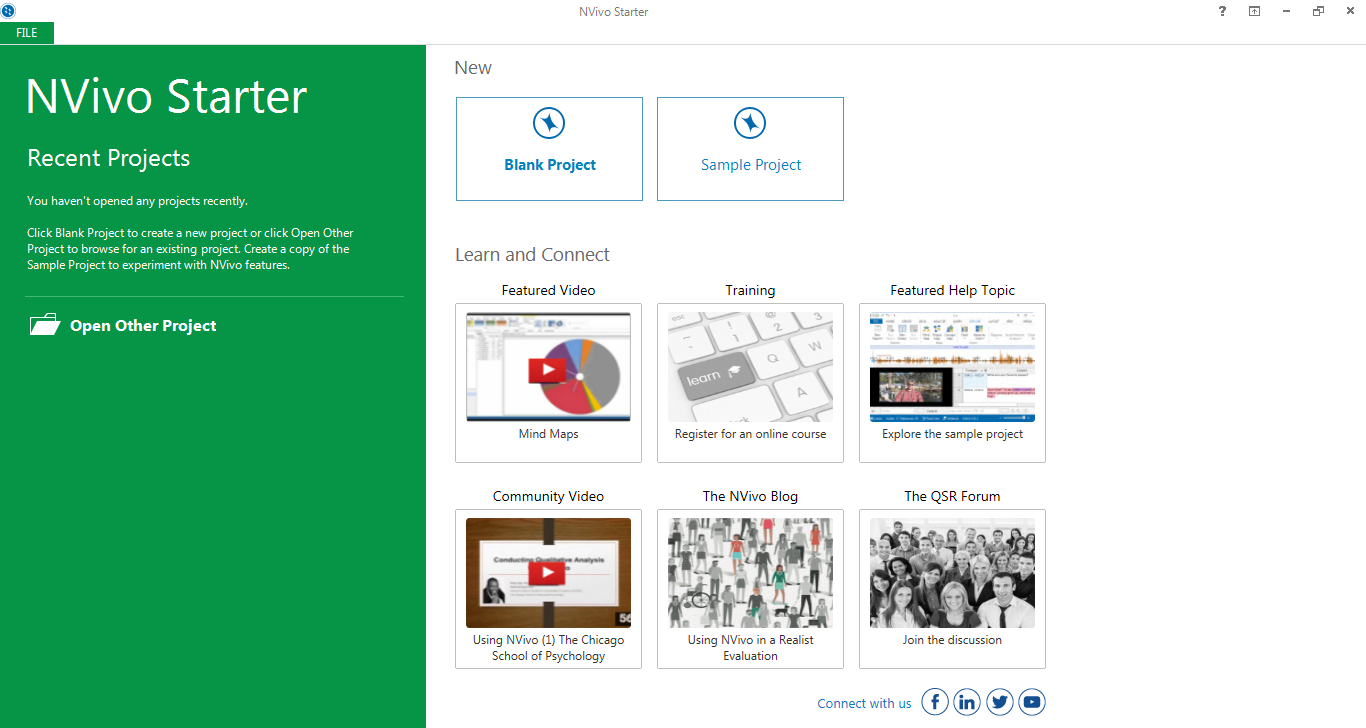Click the Featured Help Topic heading
1366x728 pixels.
pyautogui.click(x=952, y=290)
